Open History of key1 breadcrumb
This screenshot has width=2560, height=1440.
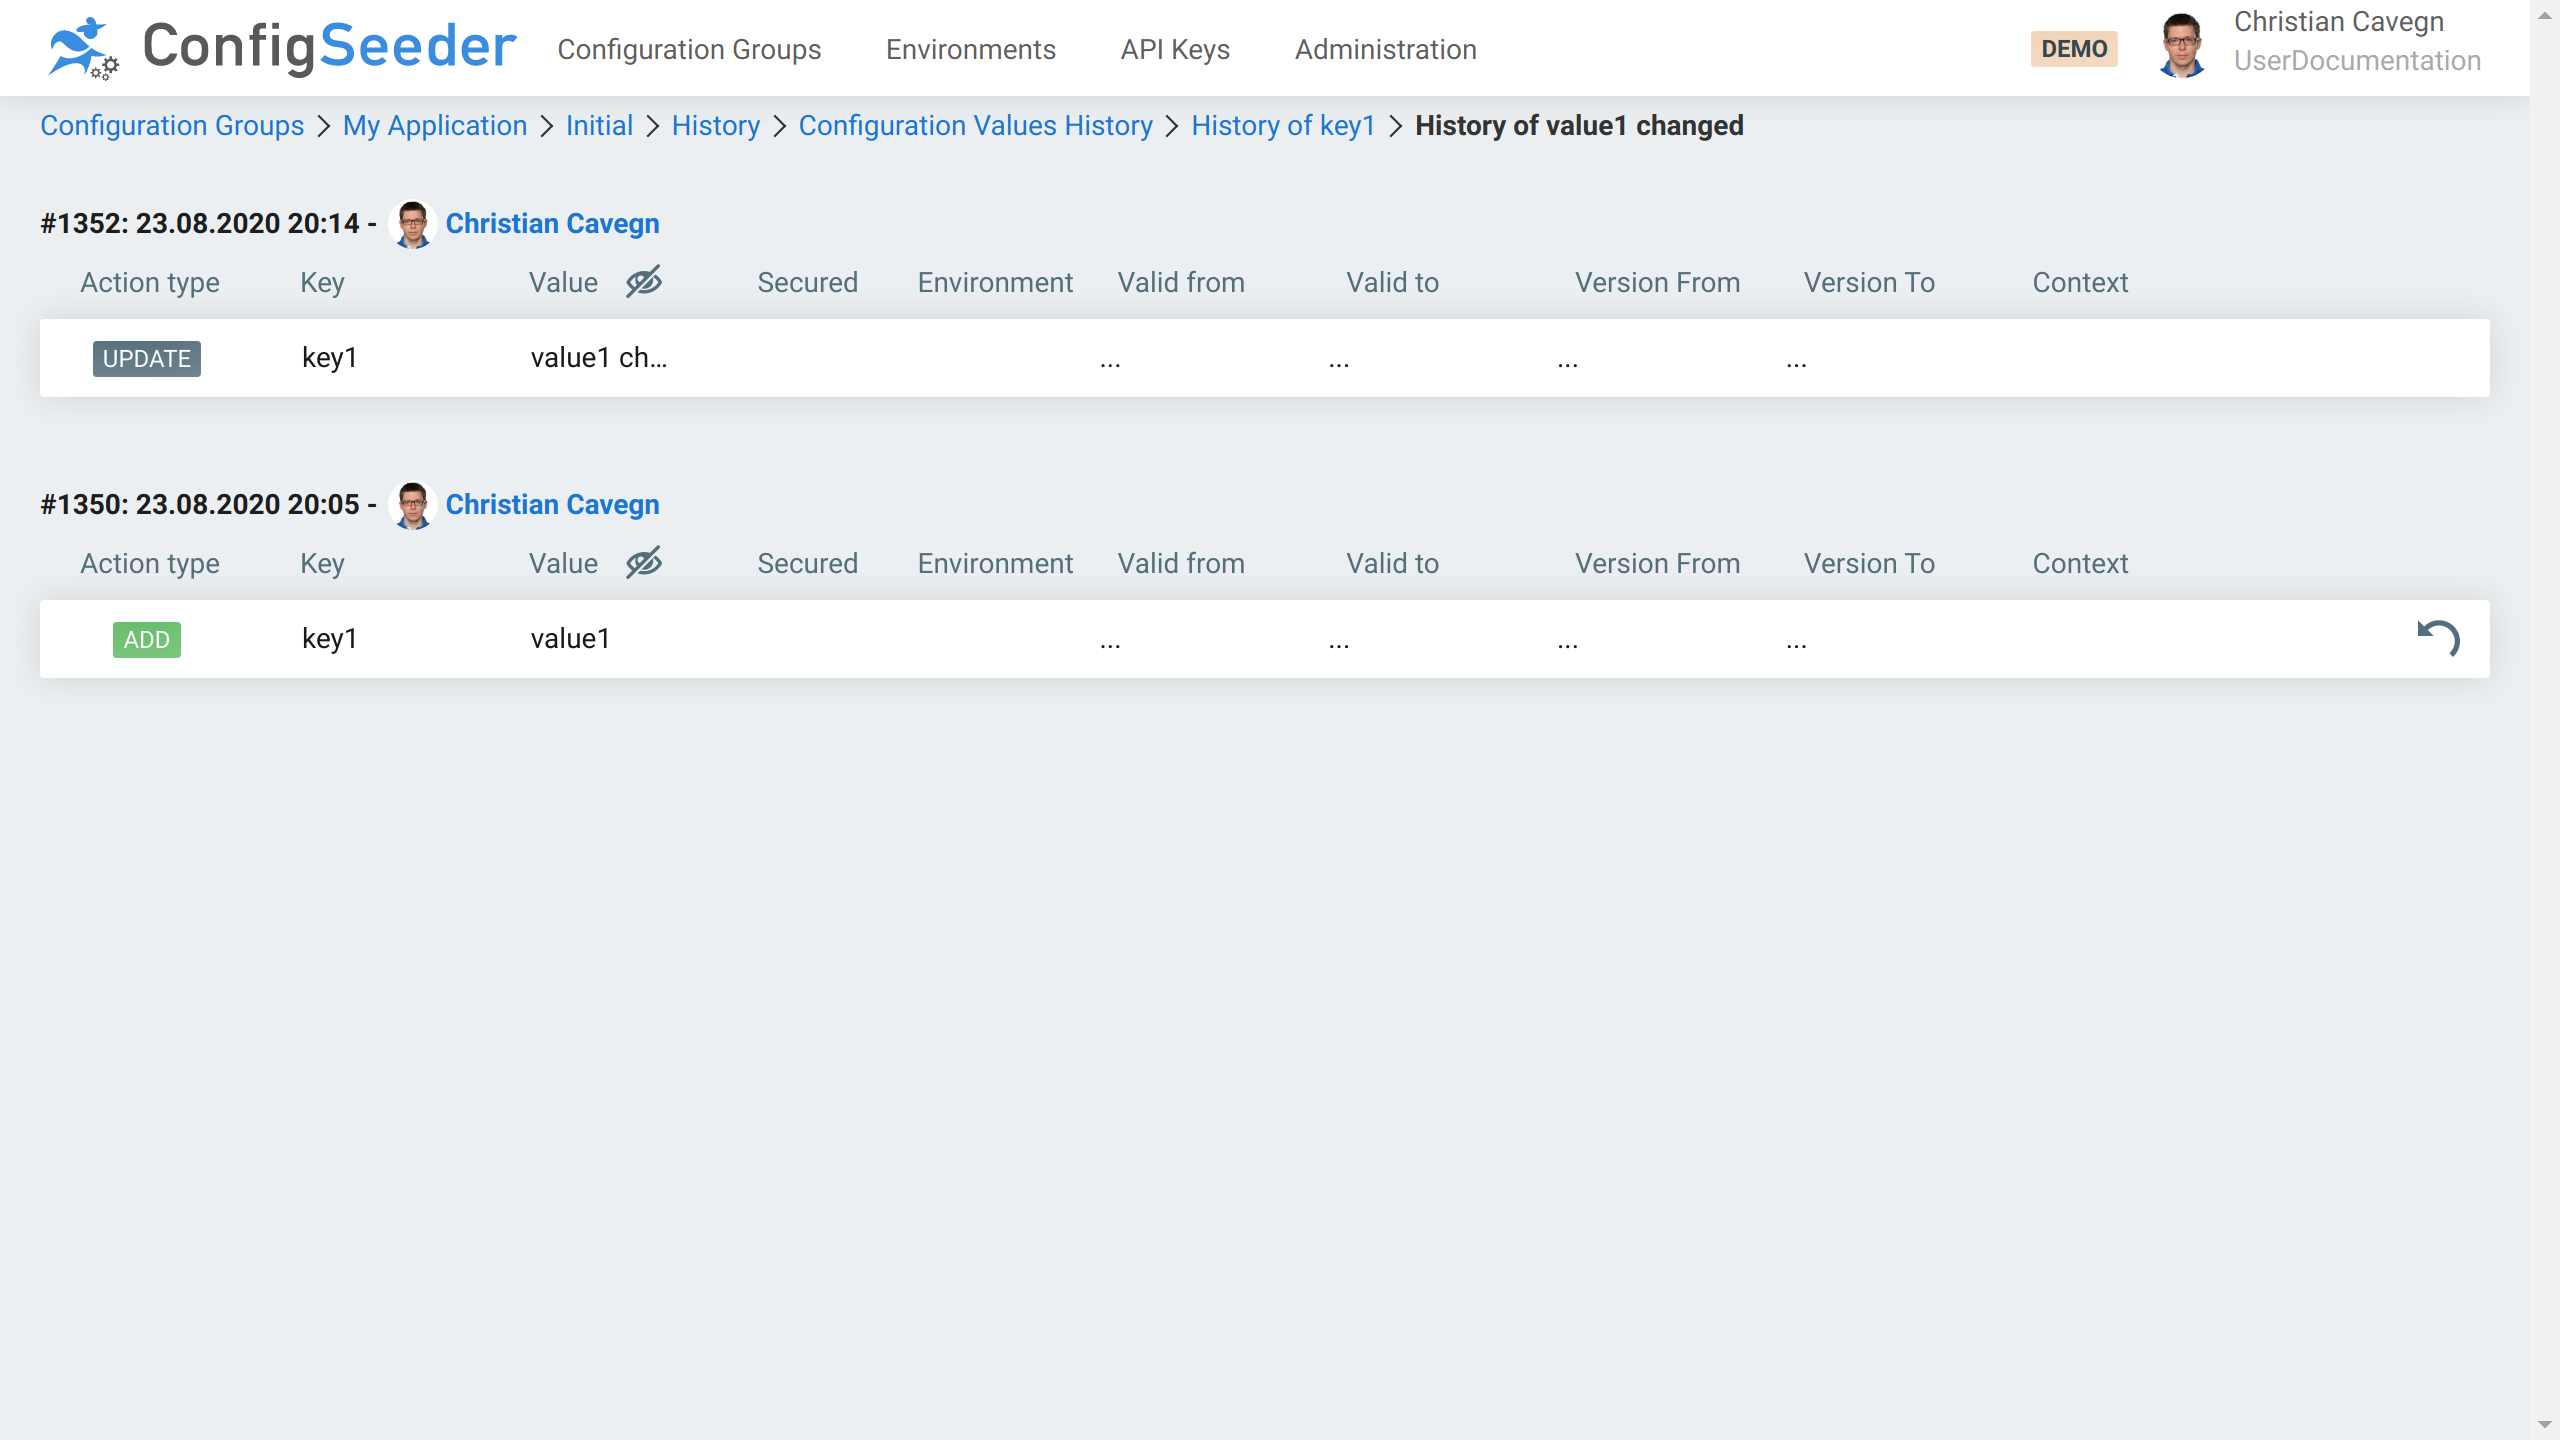[x=1283, y=125]
